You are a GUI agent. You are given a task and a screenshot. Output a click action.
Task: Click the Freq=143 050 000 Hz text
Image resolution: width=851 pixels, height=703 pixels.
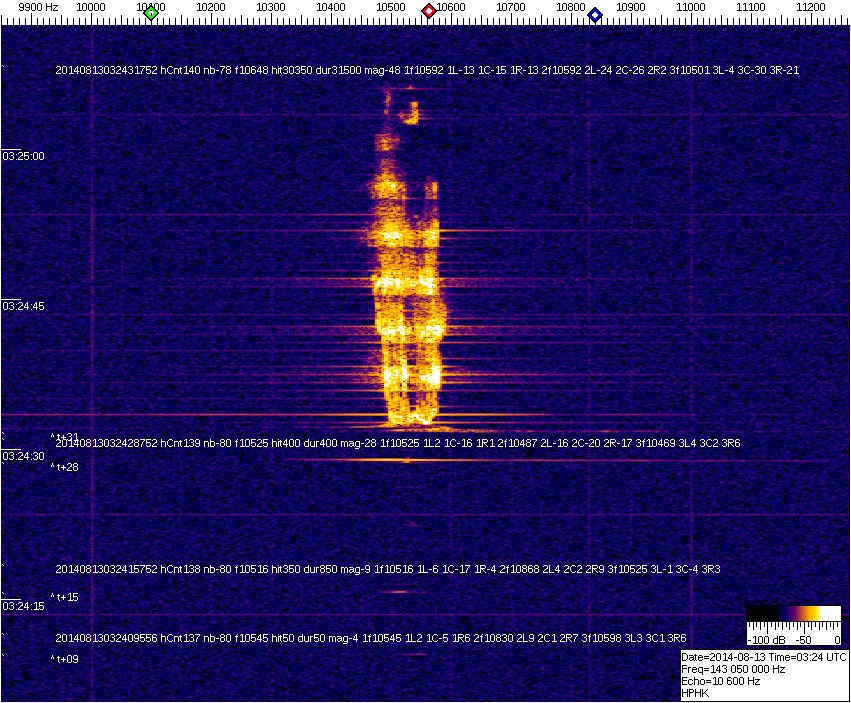[x=733, y=669]
